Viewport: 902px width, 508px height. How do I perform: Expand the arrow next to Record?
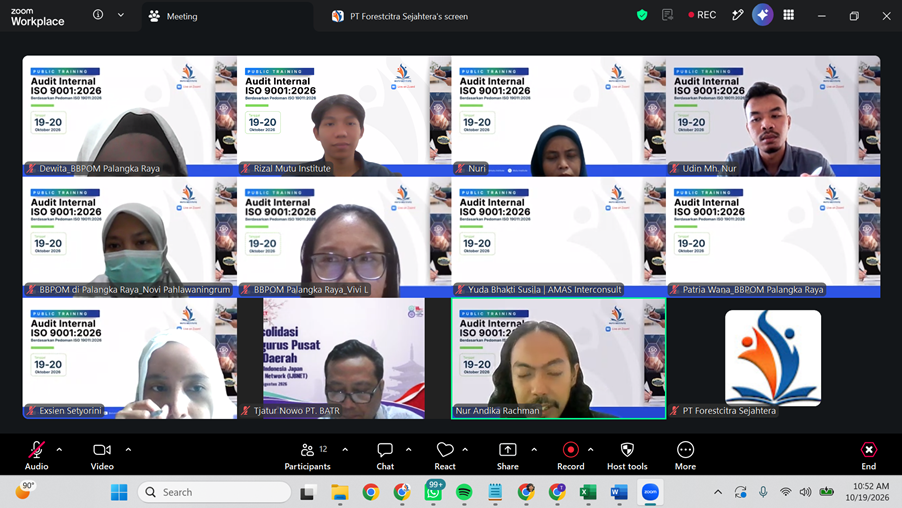click(x=591, y=450)
